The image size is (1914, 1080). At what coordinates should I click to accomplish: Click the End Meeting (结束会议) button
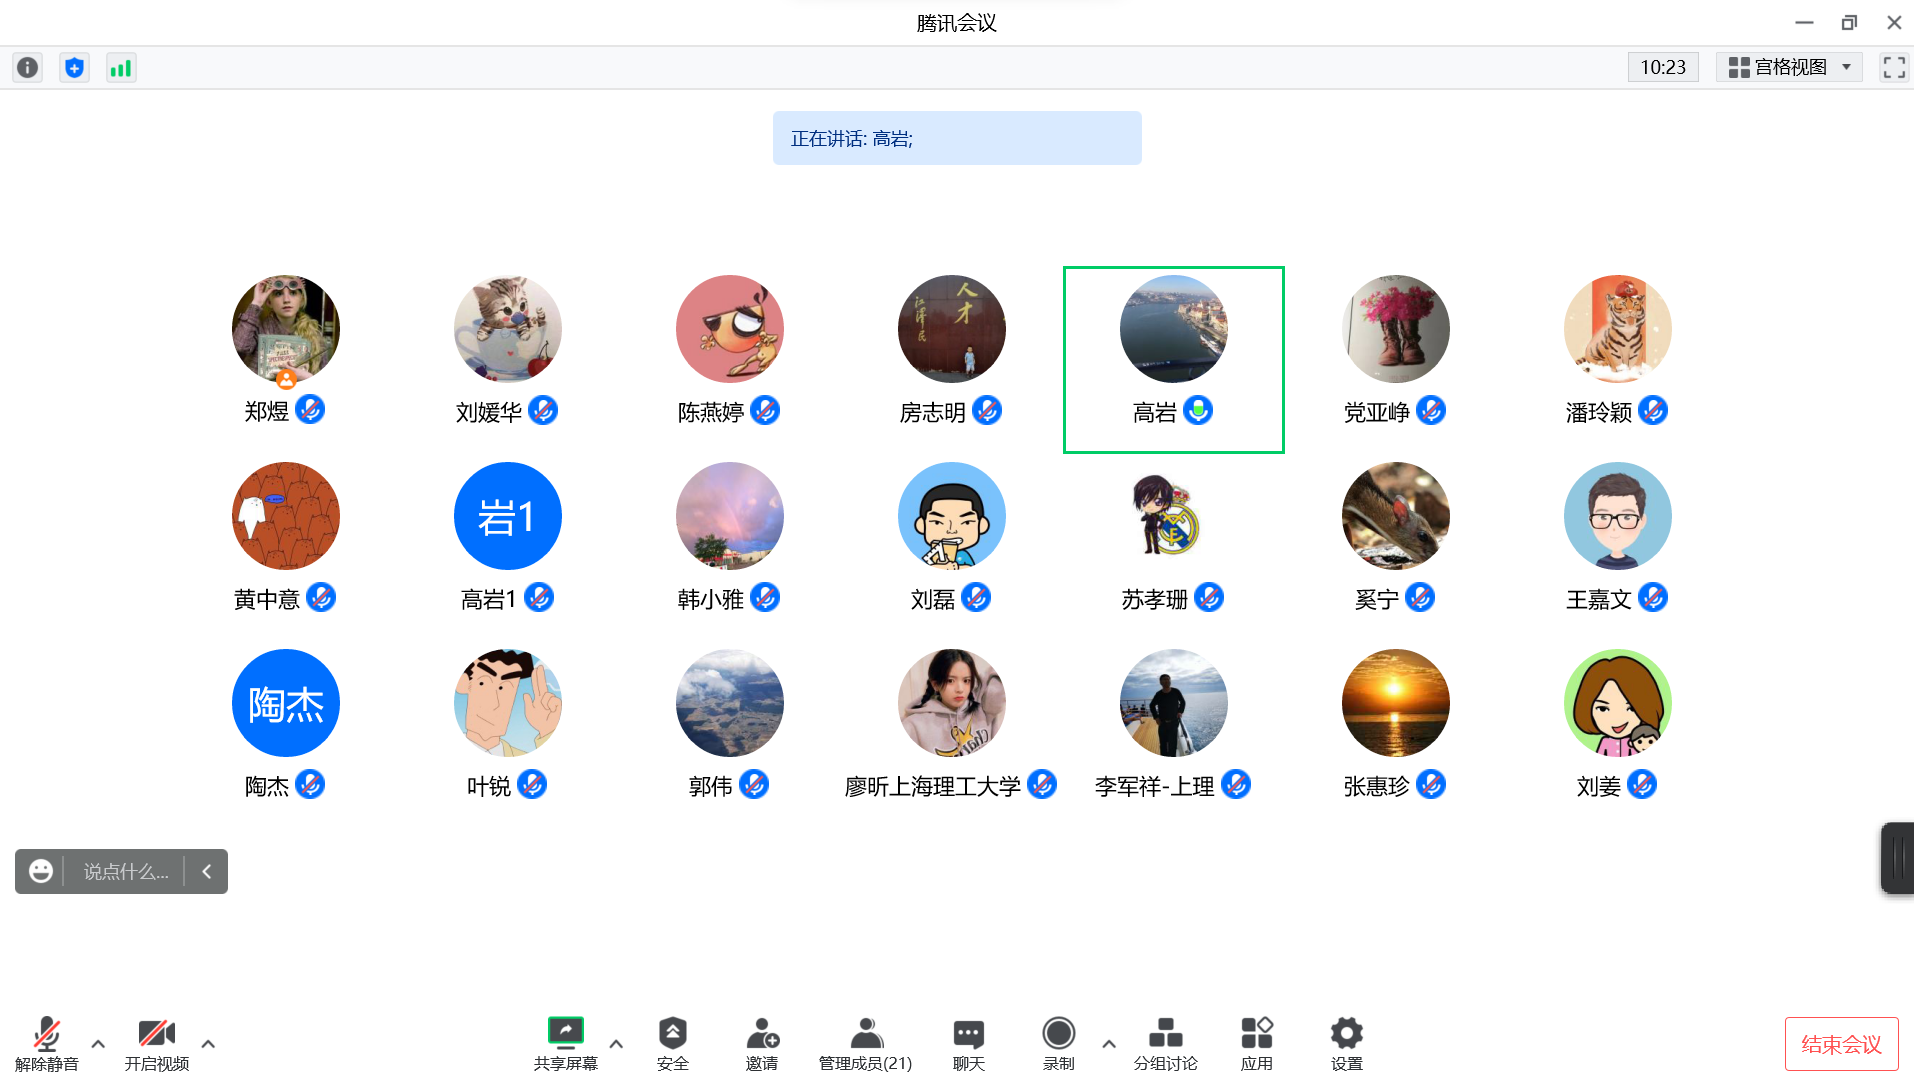pos(1841,1044)
